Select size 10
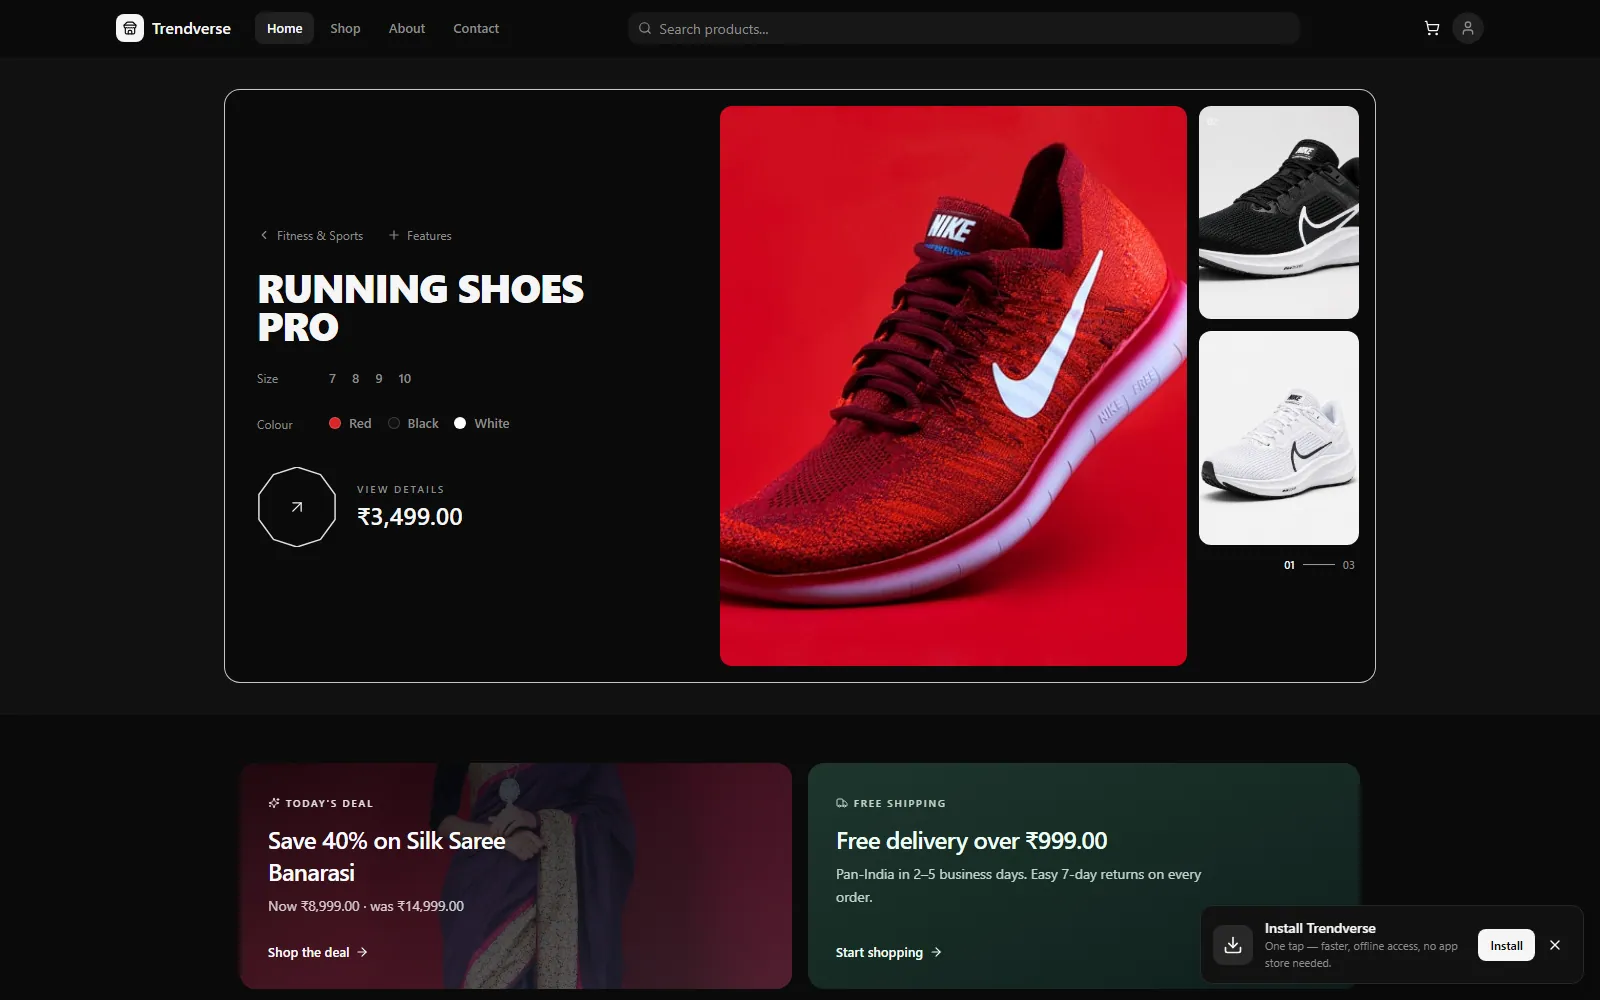This screenshot has height=1000, width=1600. (404, 379)
